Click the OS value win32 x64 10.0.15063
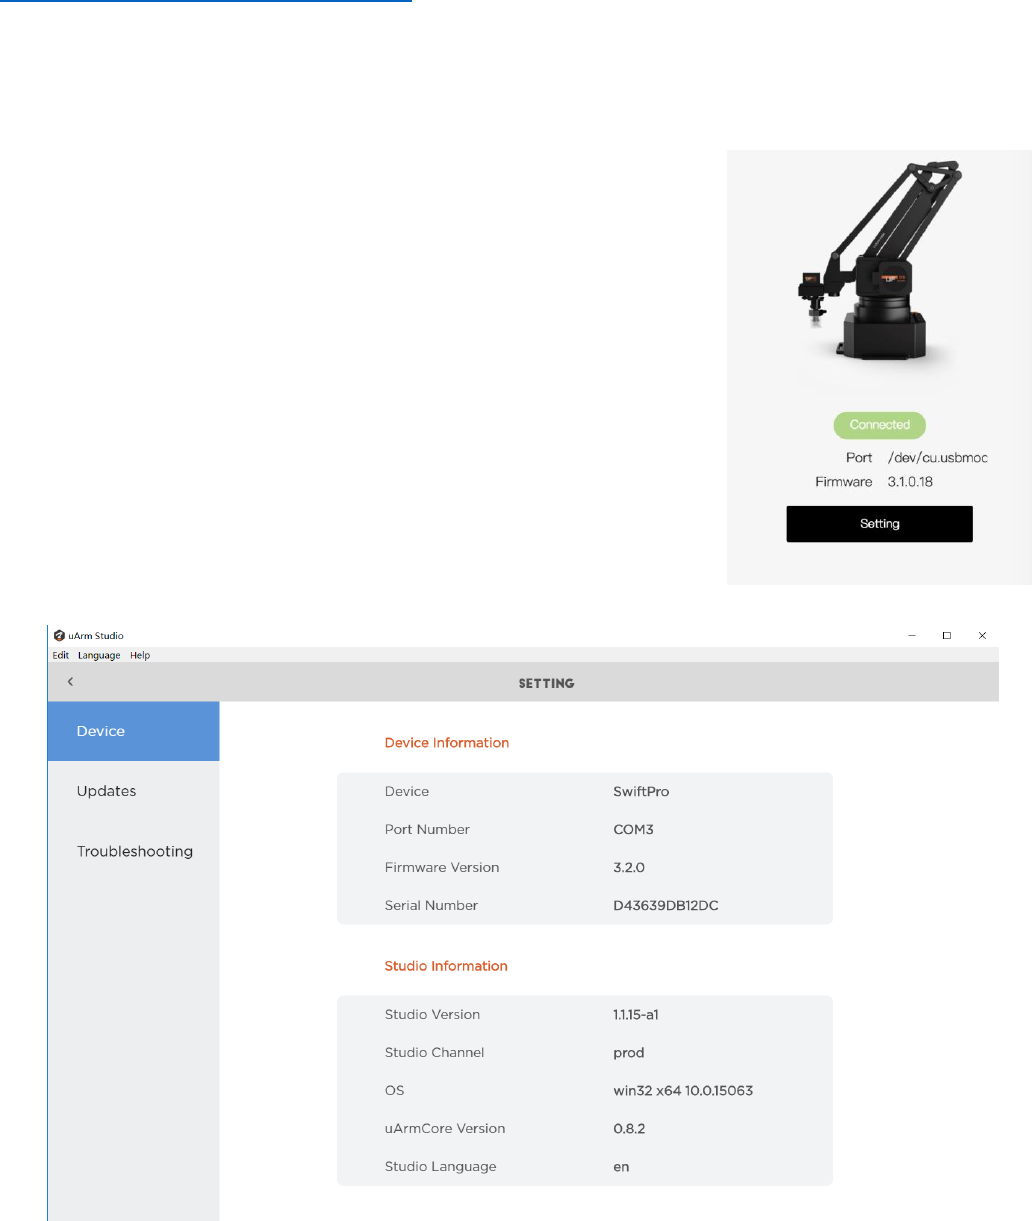Screen dimensions: 1032x1221 point(683,1090)
